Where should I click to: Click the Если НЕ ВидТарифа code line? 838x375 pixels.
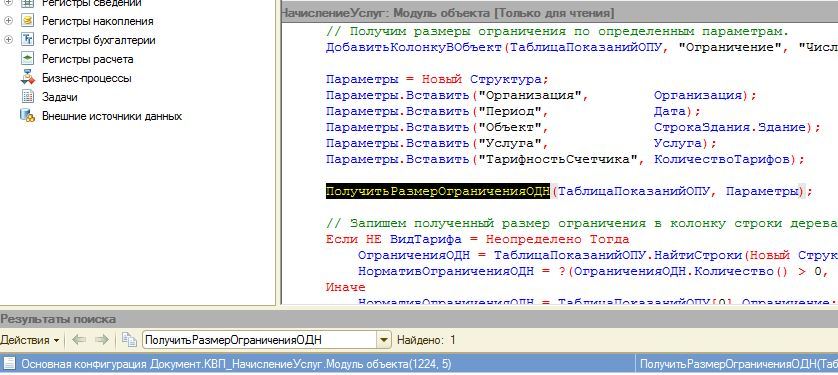[x=478, y=239]
